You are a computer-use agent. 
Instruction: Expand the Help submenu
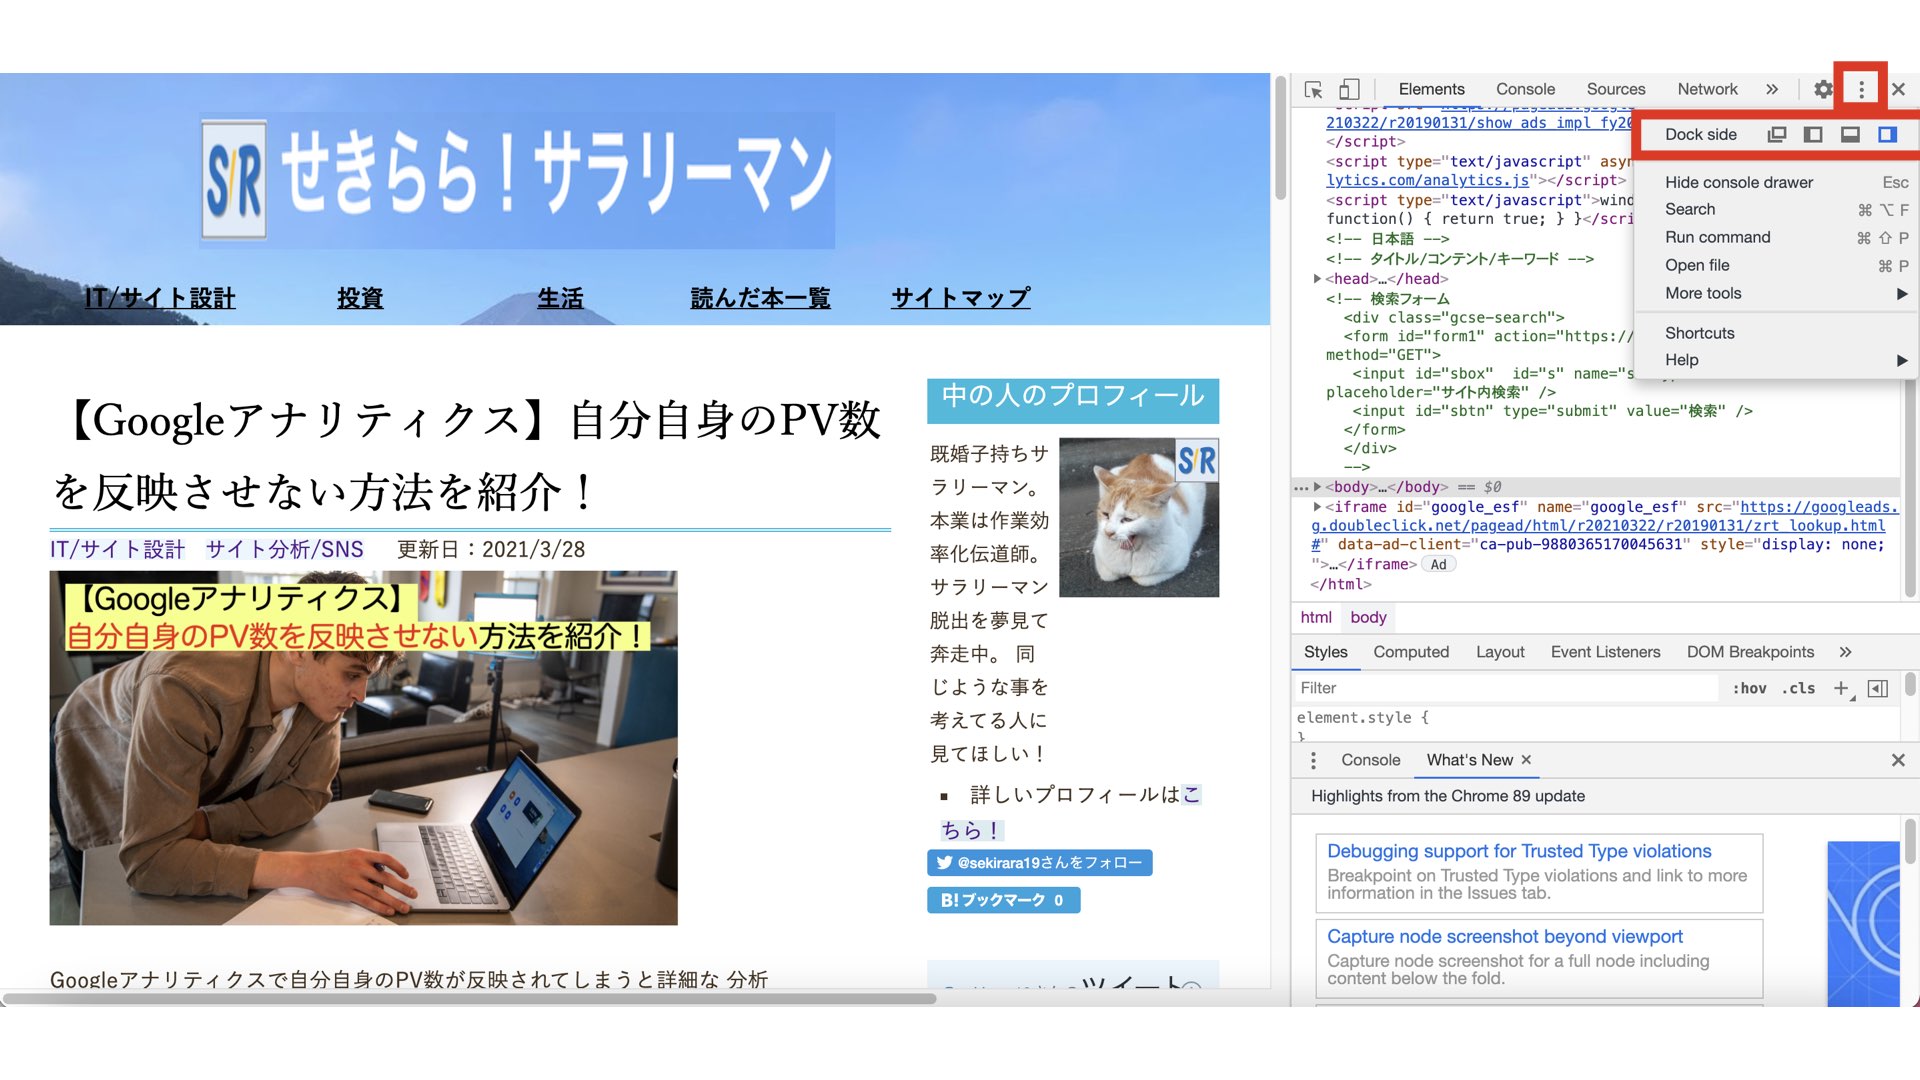tap(1776, 360)
